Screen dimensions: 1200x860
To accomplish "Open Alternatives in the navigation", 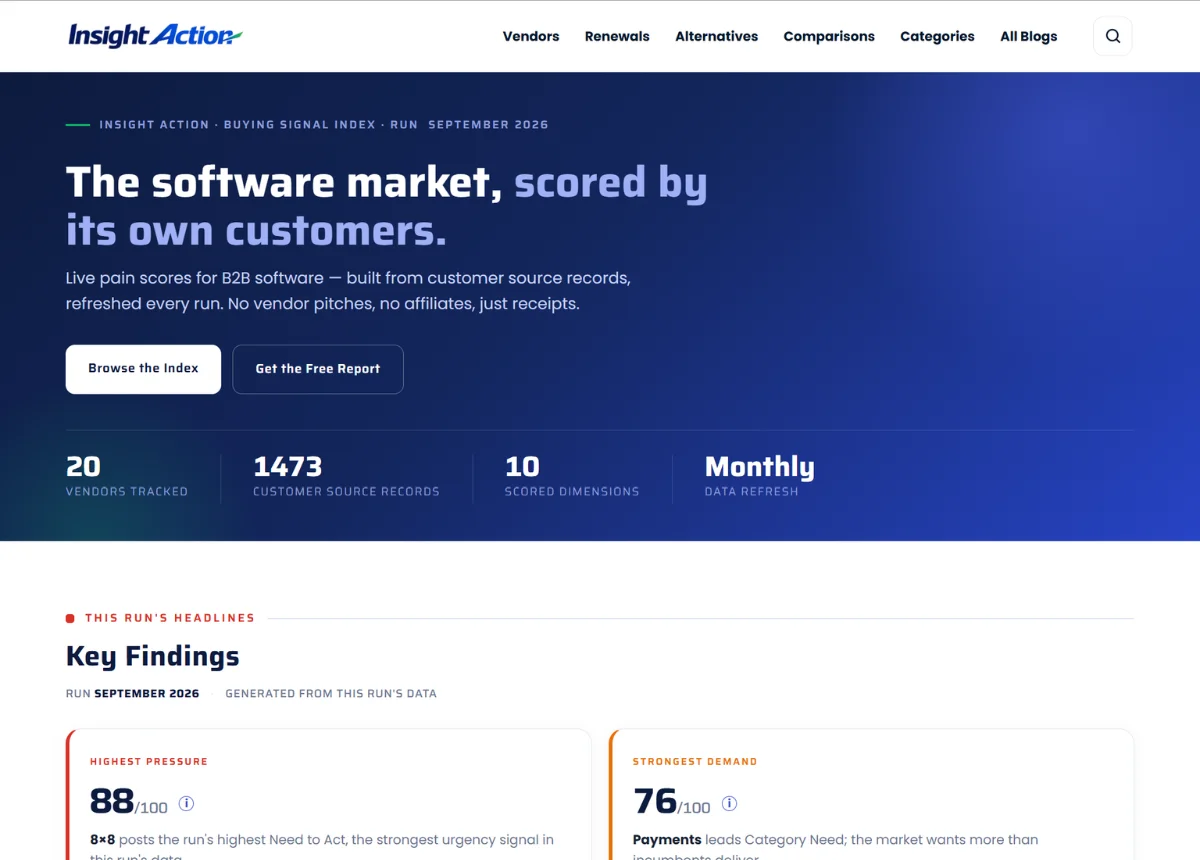I will 716,36.
